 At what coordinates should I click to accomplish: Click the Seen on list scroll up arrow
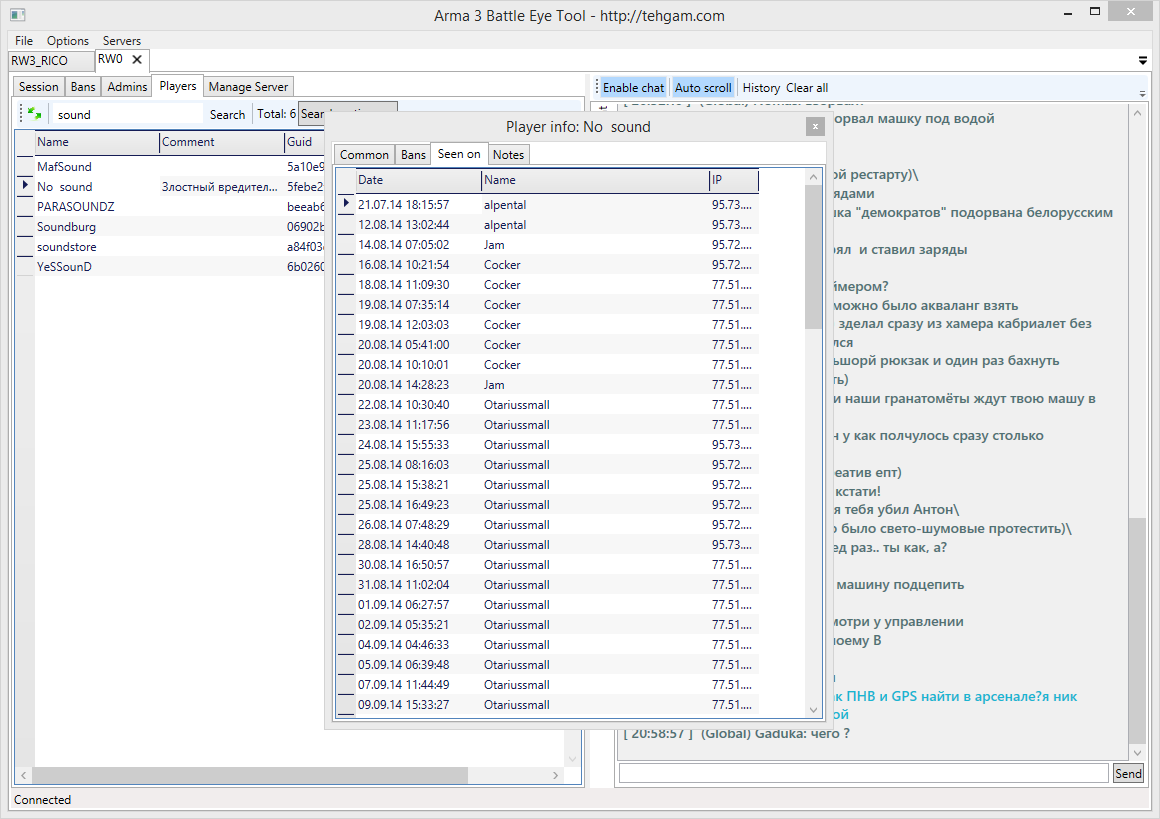pos(813,177)
